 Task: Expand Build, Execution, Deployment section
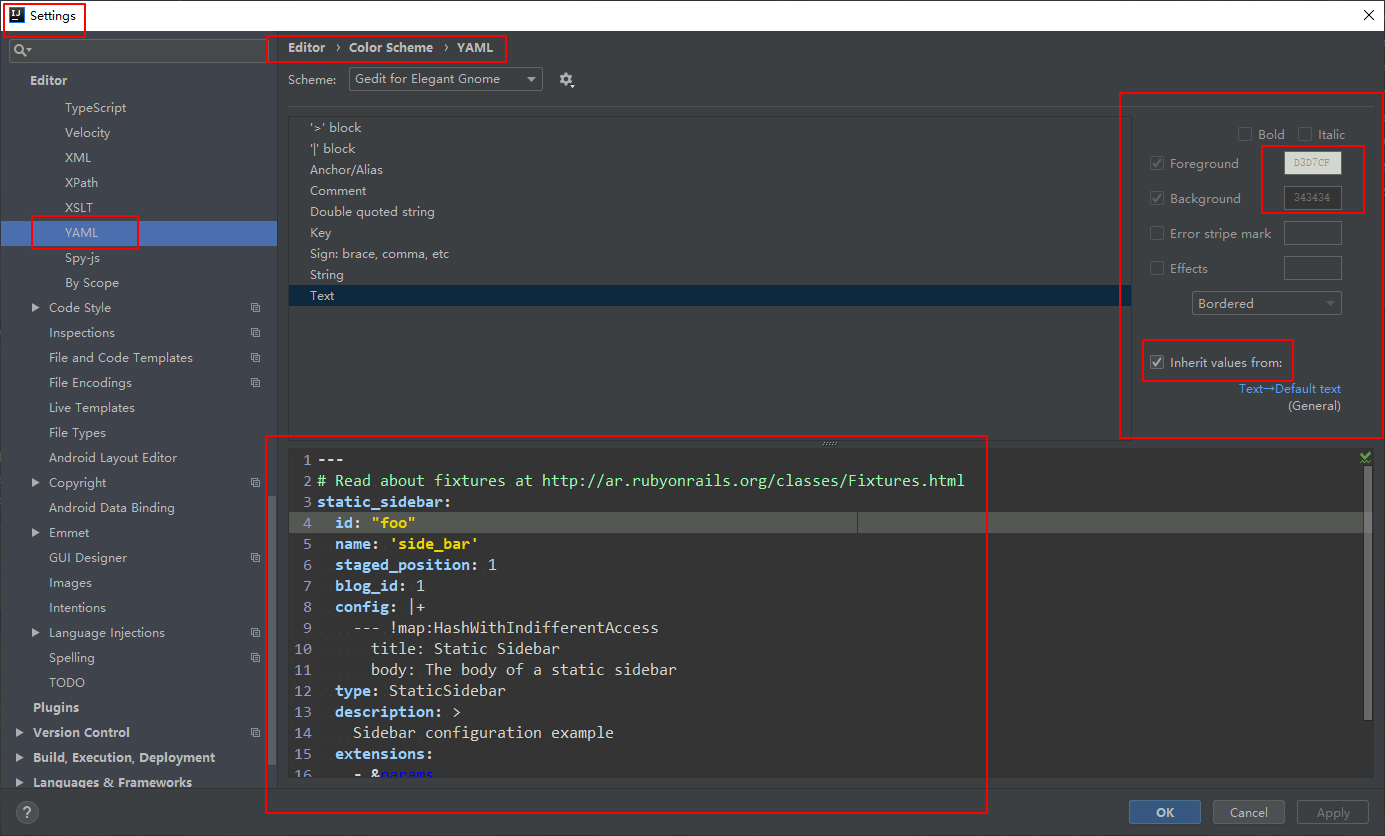20,758
